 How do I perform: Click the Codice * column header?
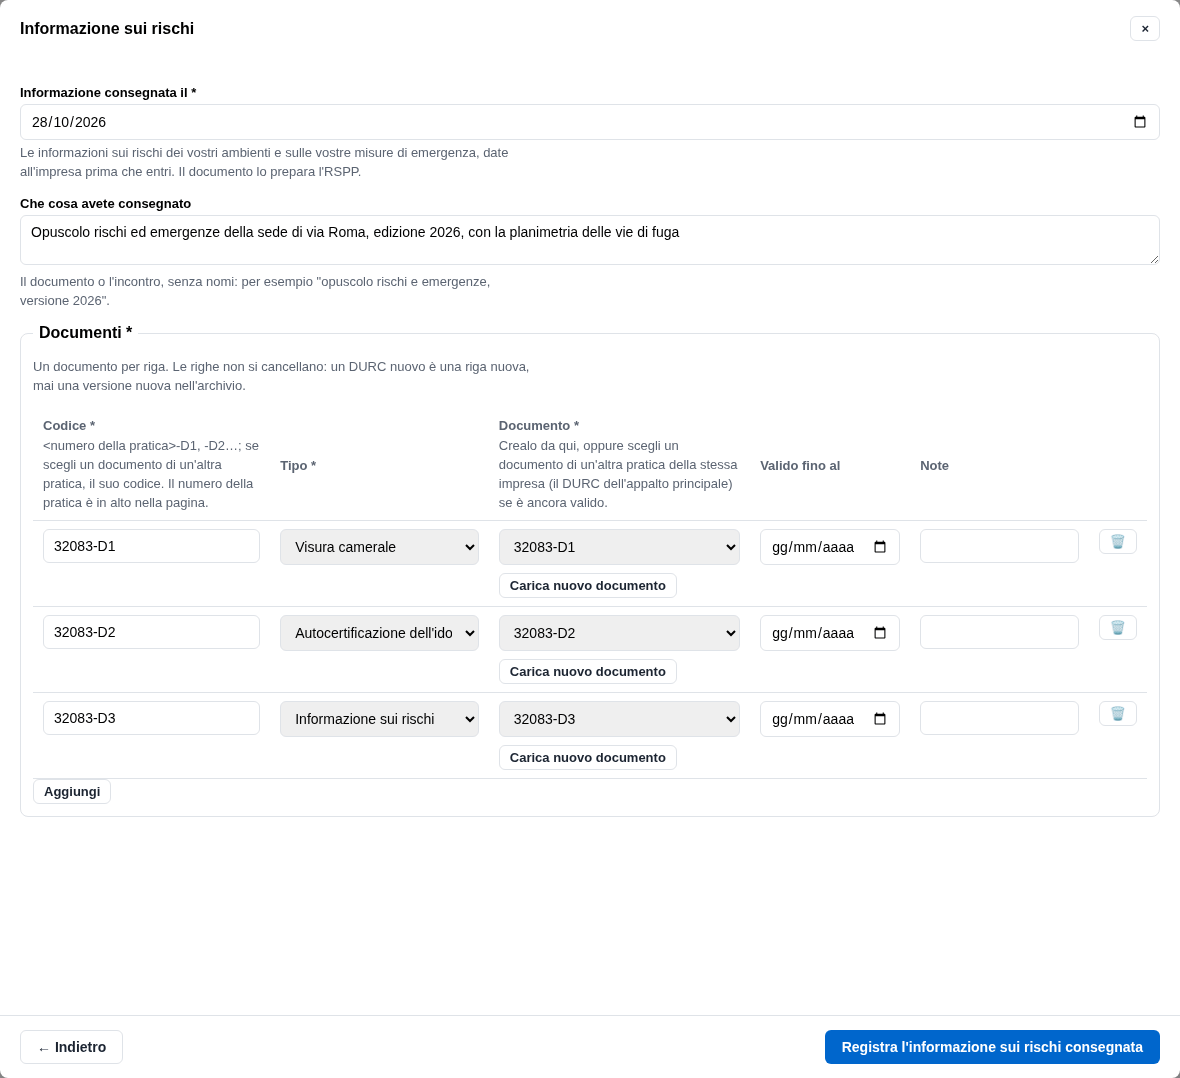[69, 426]
